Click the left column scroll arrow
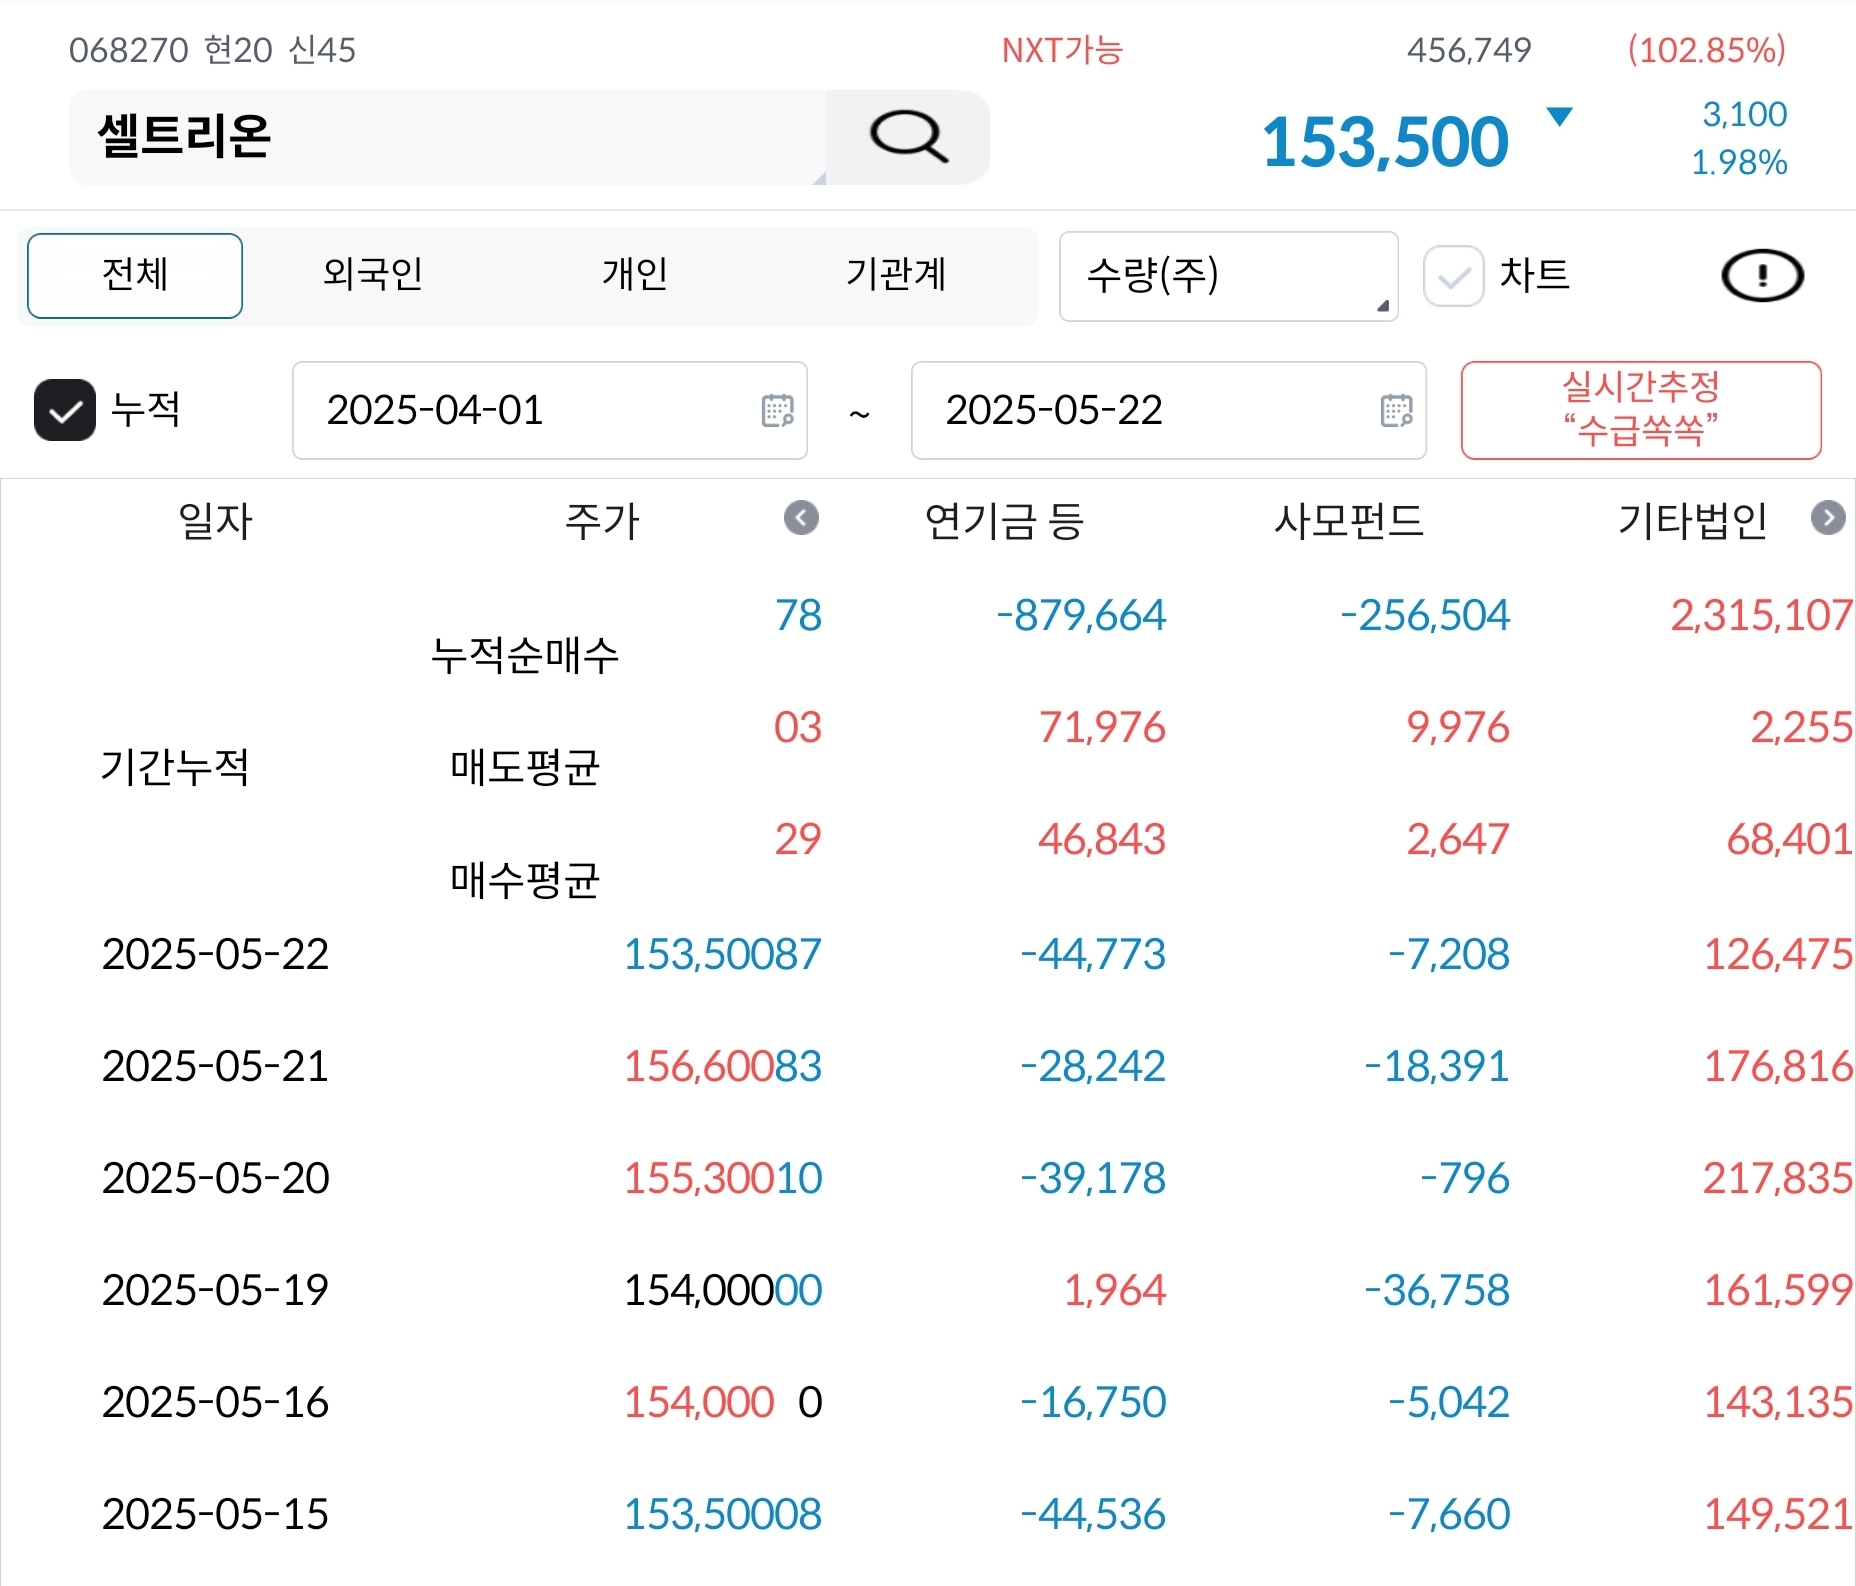 [801, 518]
